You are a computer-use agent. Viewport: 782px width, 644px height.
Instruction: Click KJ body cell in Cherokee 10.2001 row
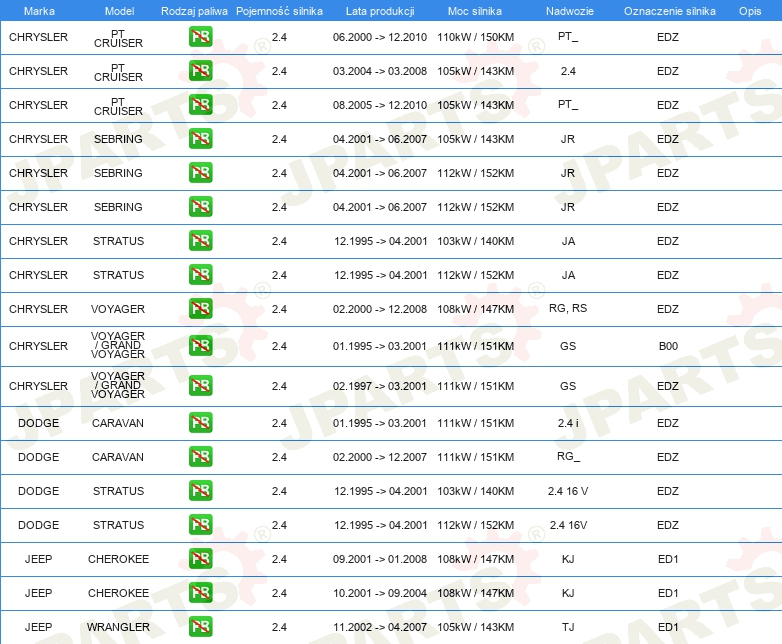coord(568,593)
